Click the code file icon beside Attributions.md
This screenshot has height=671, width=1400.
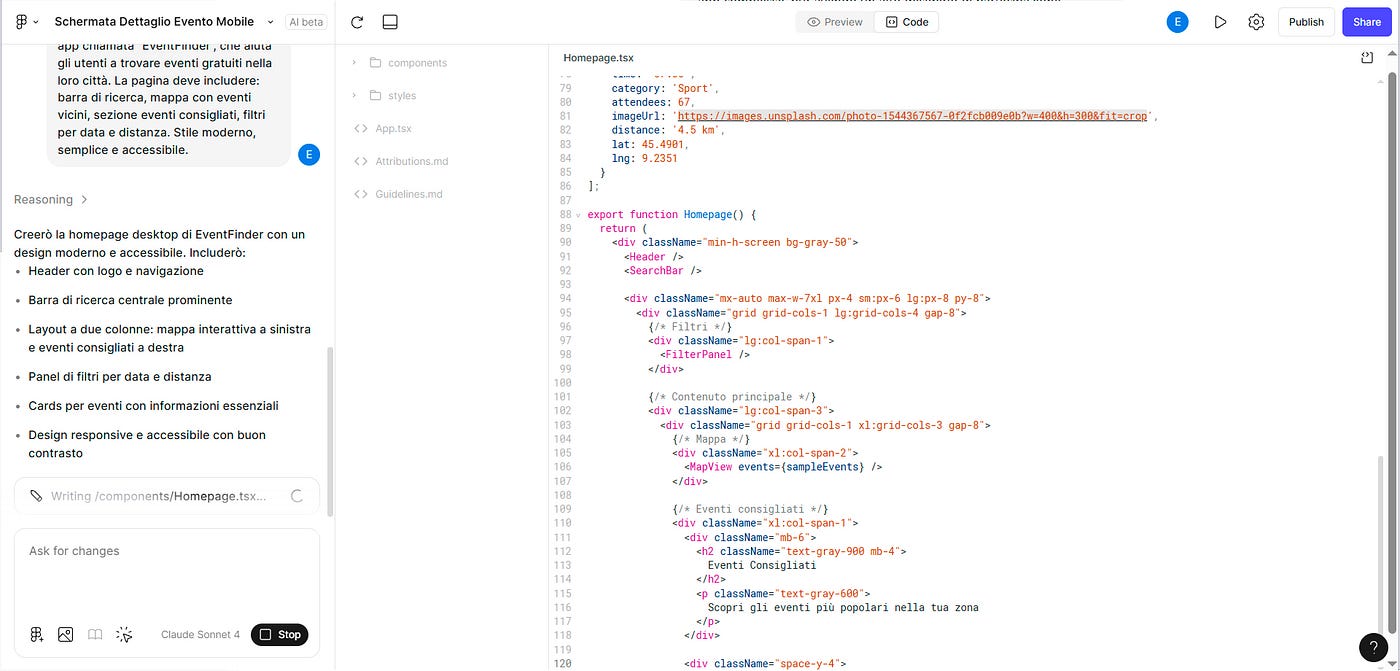(x=361, y=161)
